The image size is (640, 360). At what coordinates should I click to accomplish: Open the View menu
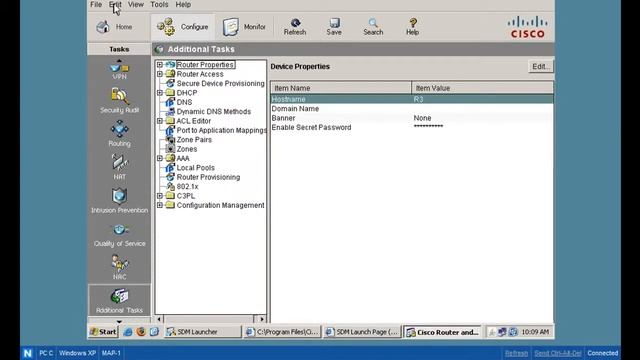click(x=136, y=4)
